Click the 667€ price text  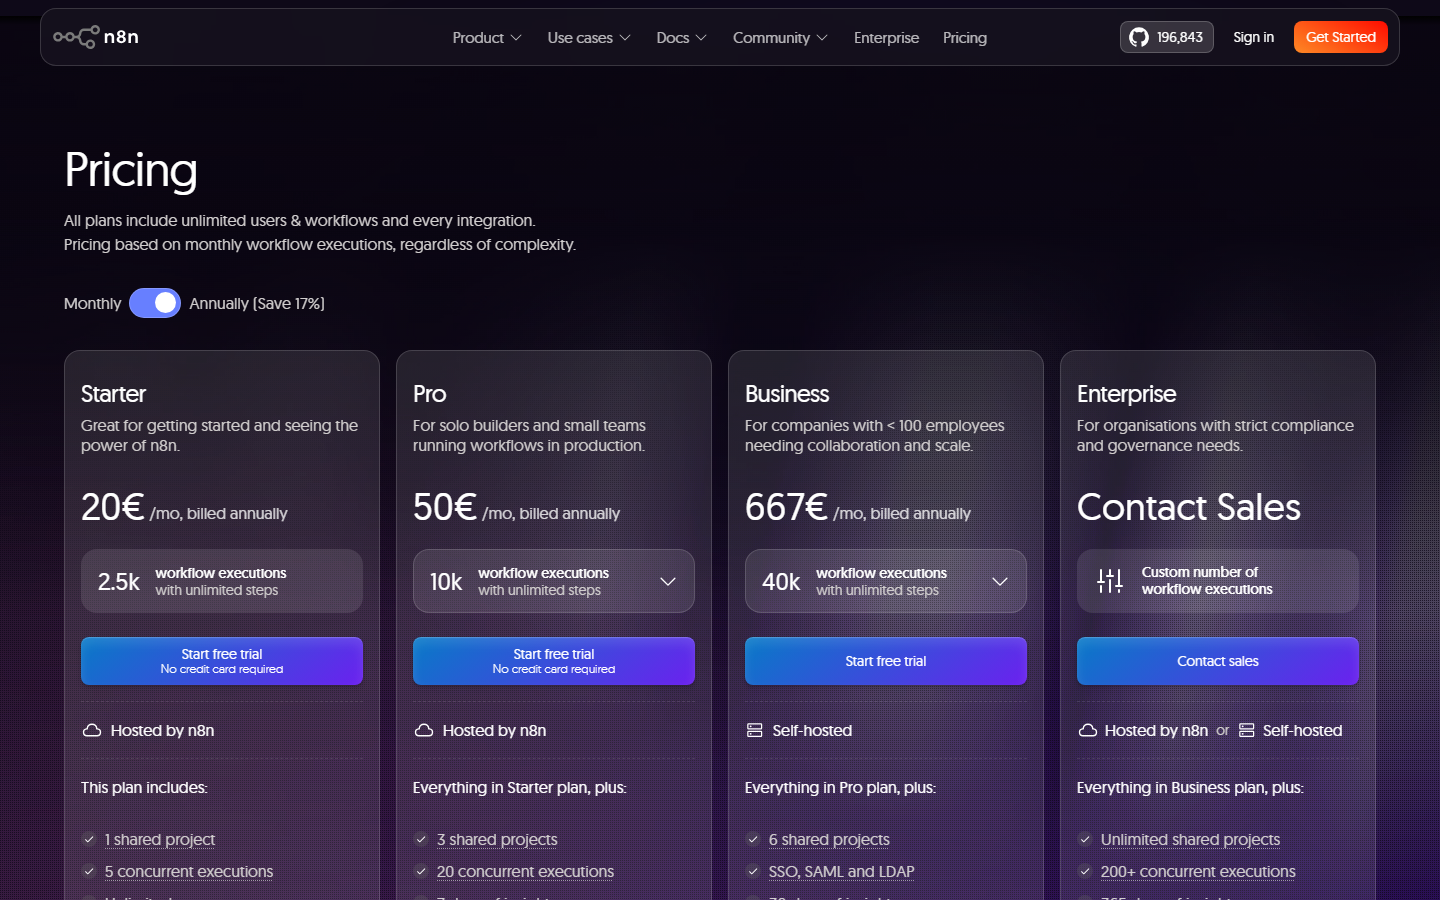point(786,507)
